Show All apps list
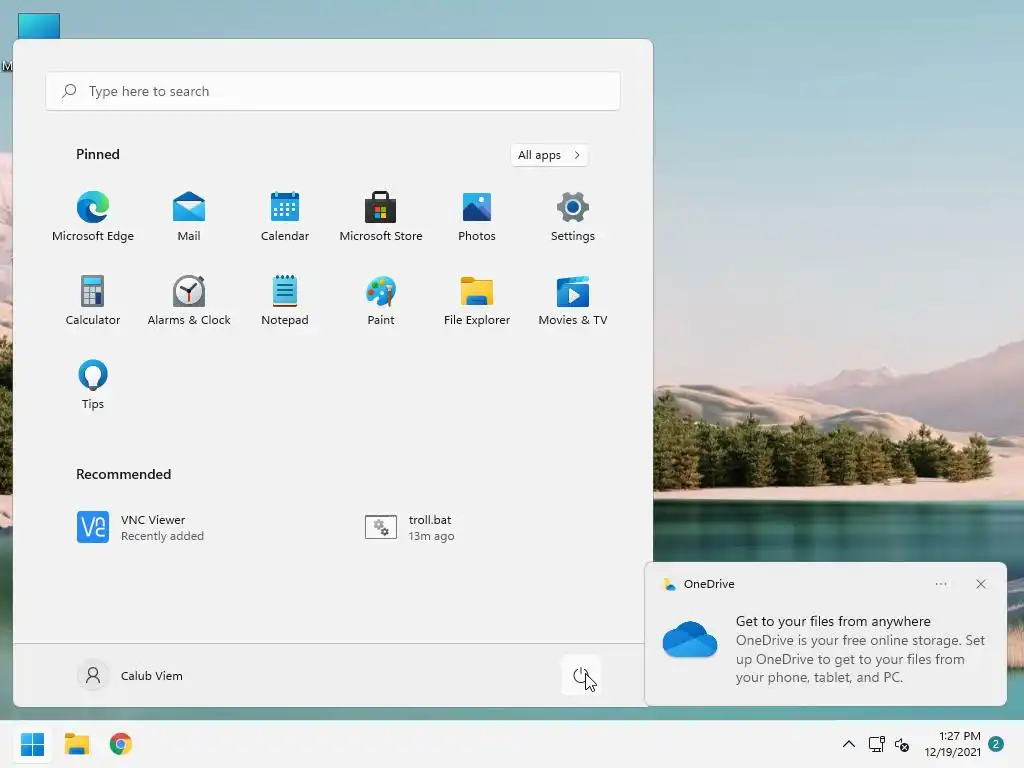The width and height of the screenshot is (1024, 768). (x=549, y=155)
